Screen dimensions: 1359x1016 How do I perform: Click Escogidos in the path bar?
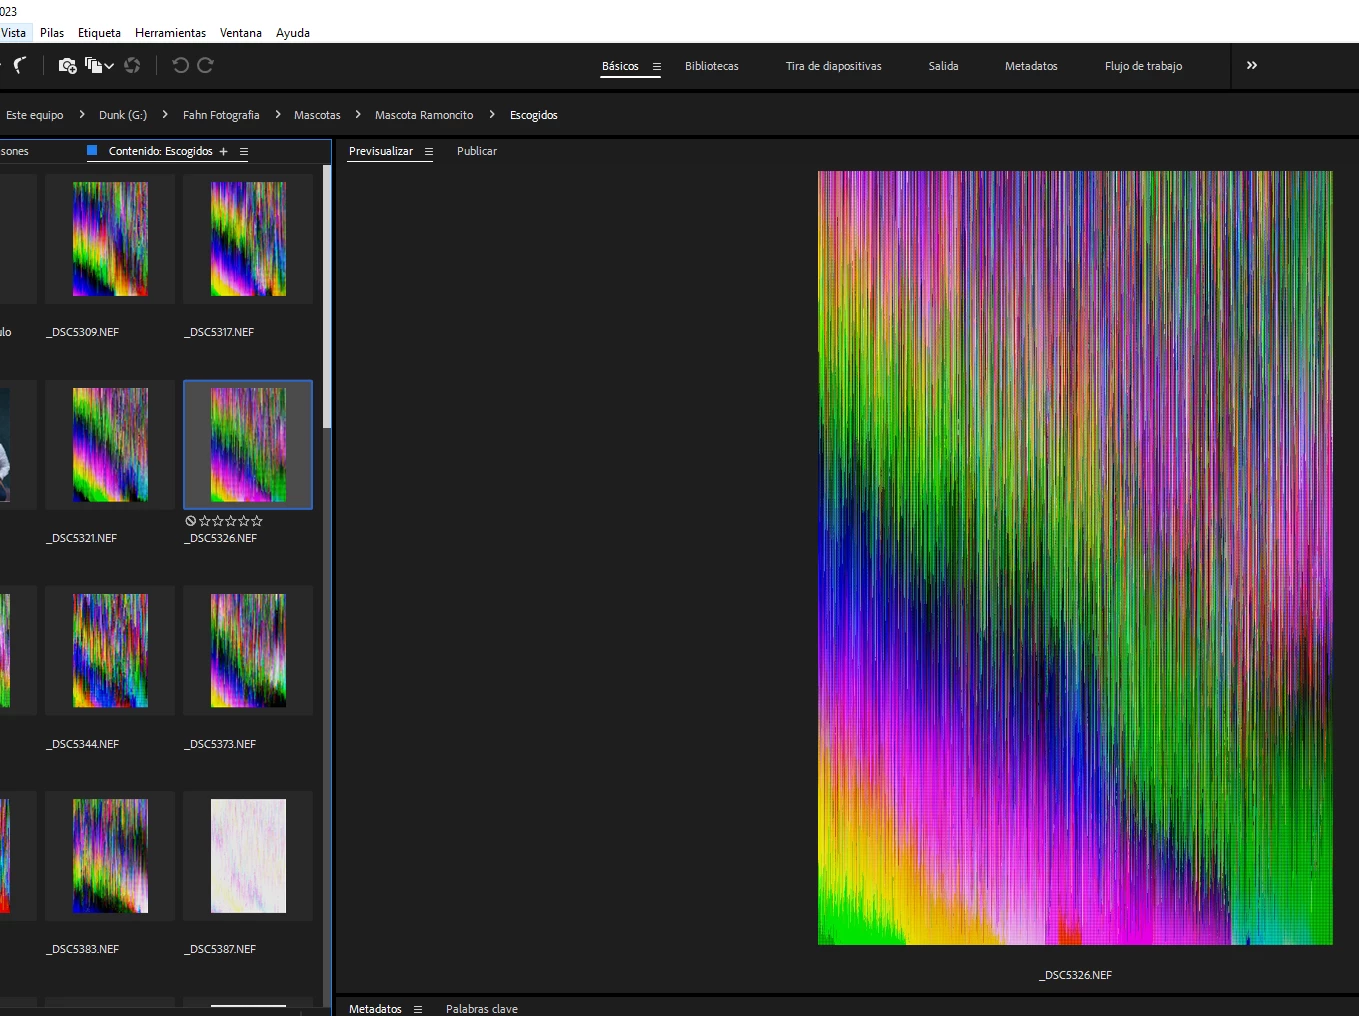(534, 115)
